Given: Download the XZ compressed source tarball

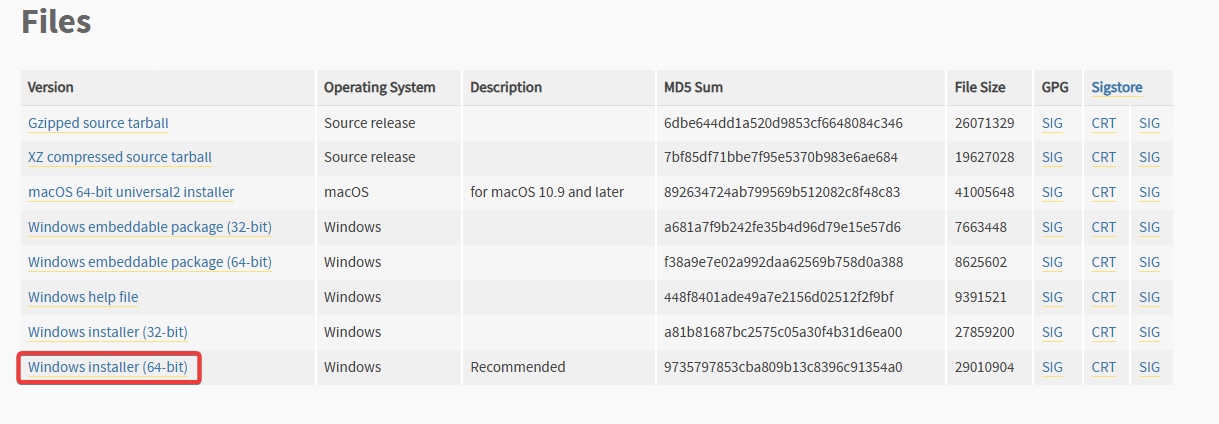Looking at the screenshot, I should click(120, 157).
